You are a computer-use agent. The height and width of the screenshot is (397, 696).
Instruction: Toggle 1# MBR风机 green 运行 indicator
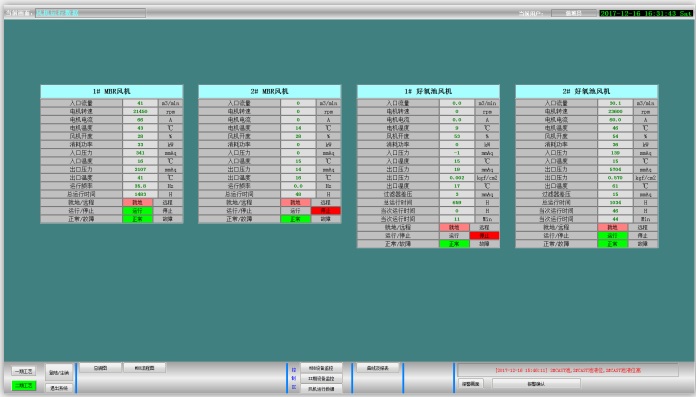coord(138,210)
